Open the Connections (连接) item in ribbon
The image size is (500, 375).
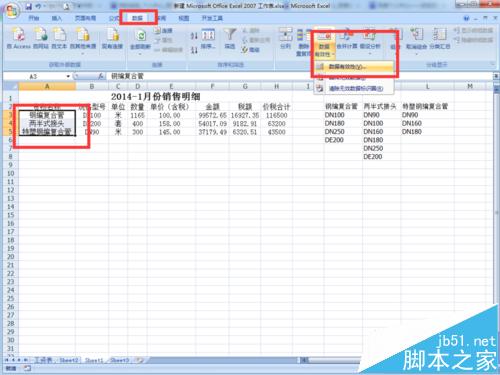(164, 31)
